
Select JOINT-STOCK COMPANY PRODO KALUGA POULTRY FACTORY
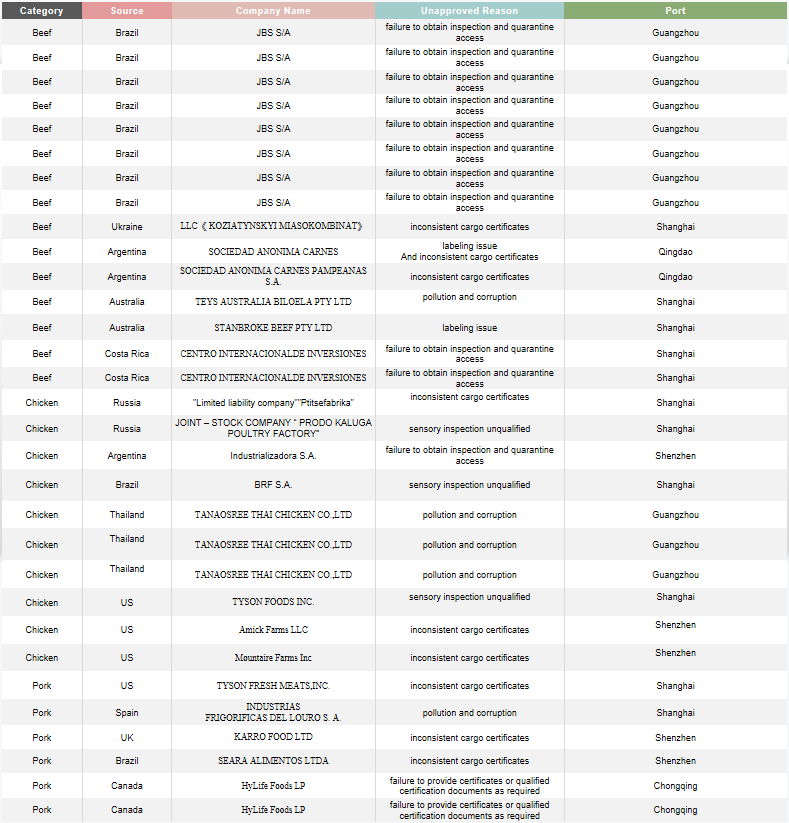(273, 428)
